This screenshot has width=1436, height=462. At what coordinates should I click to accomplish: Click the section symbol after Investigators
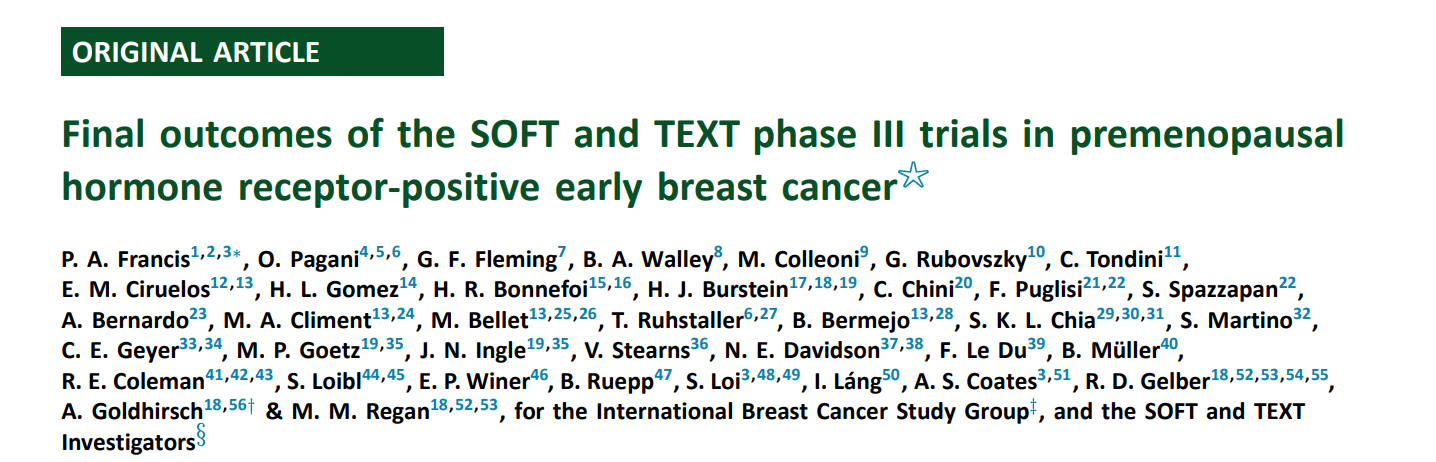tap(201, 436)
